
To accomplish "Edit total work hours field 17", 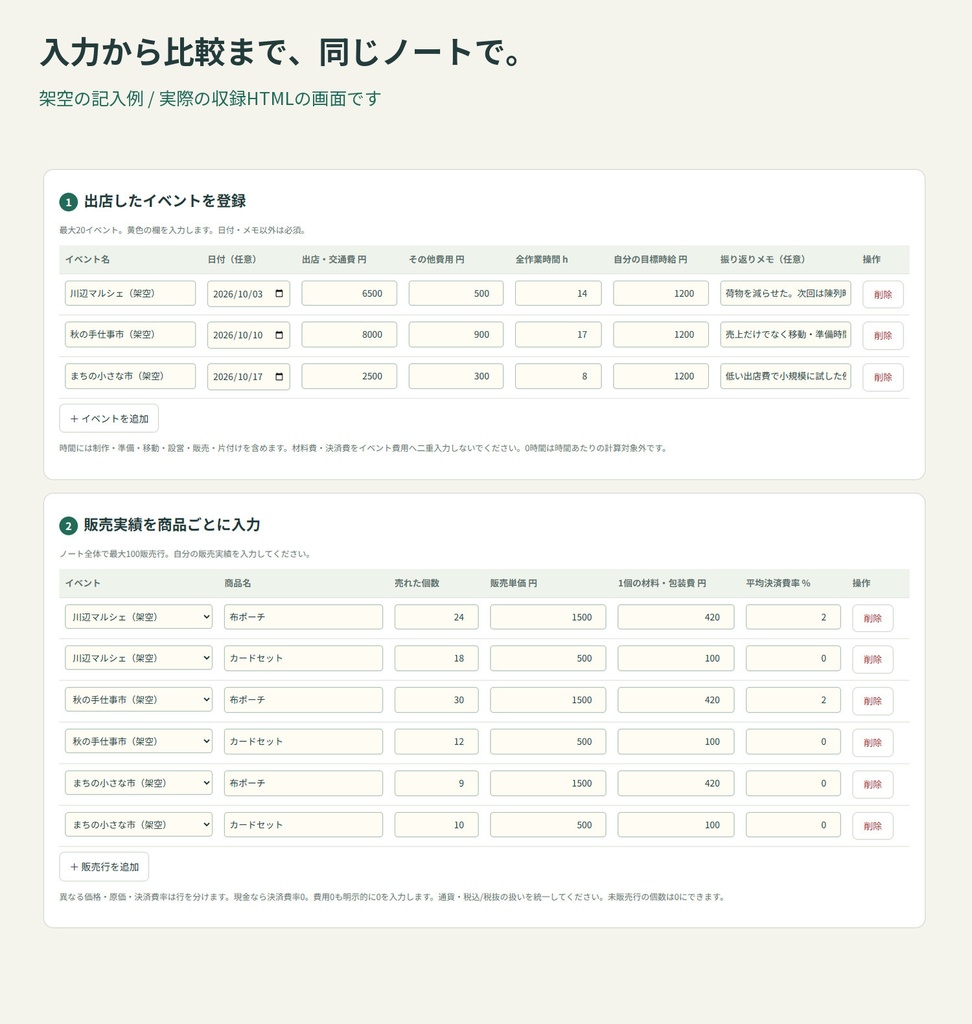I will coord(558,334).
